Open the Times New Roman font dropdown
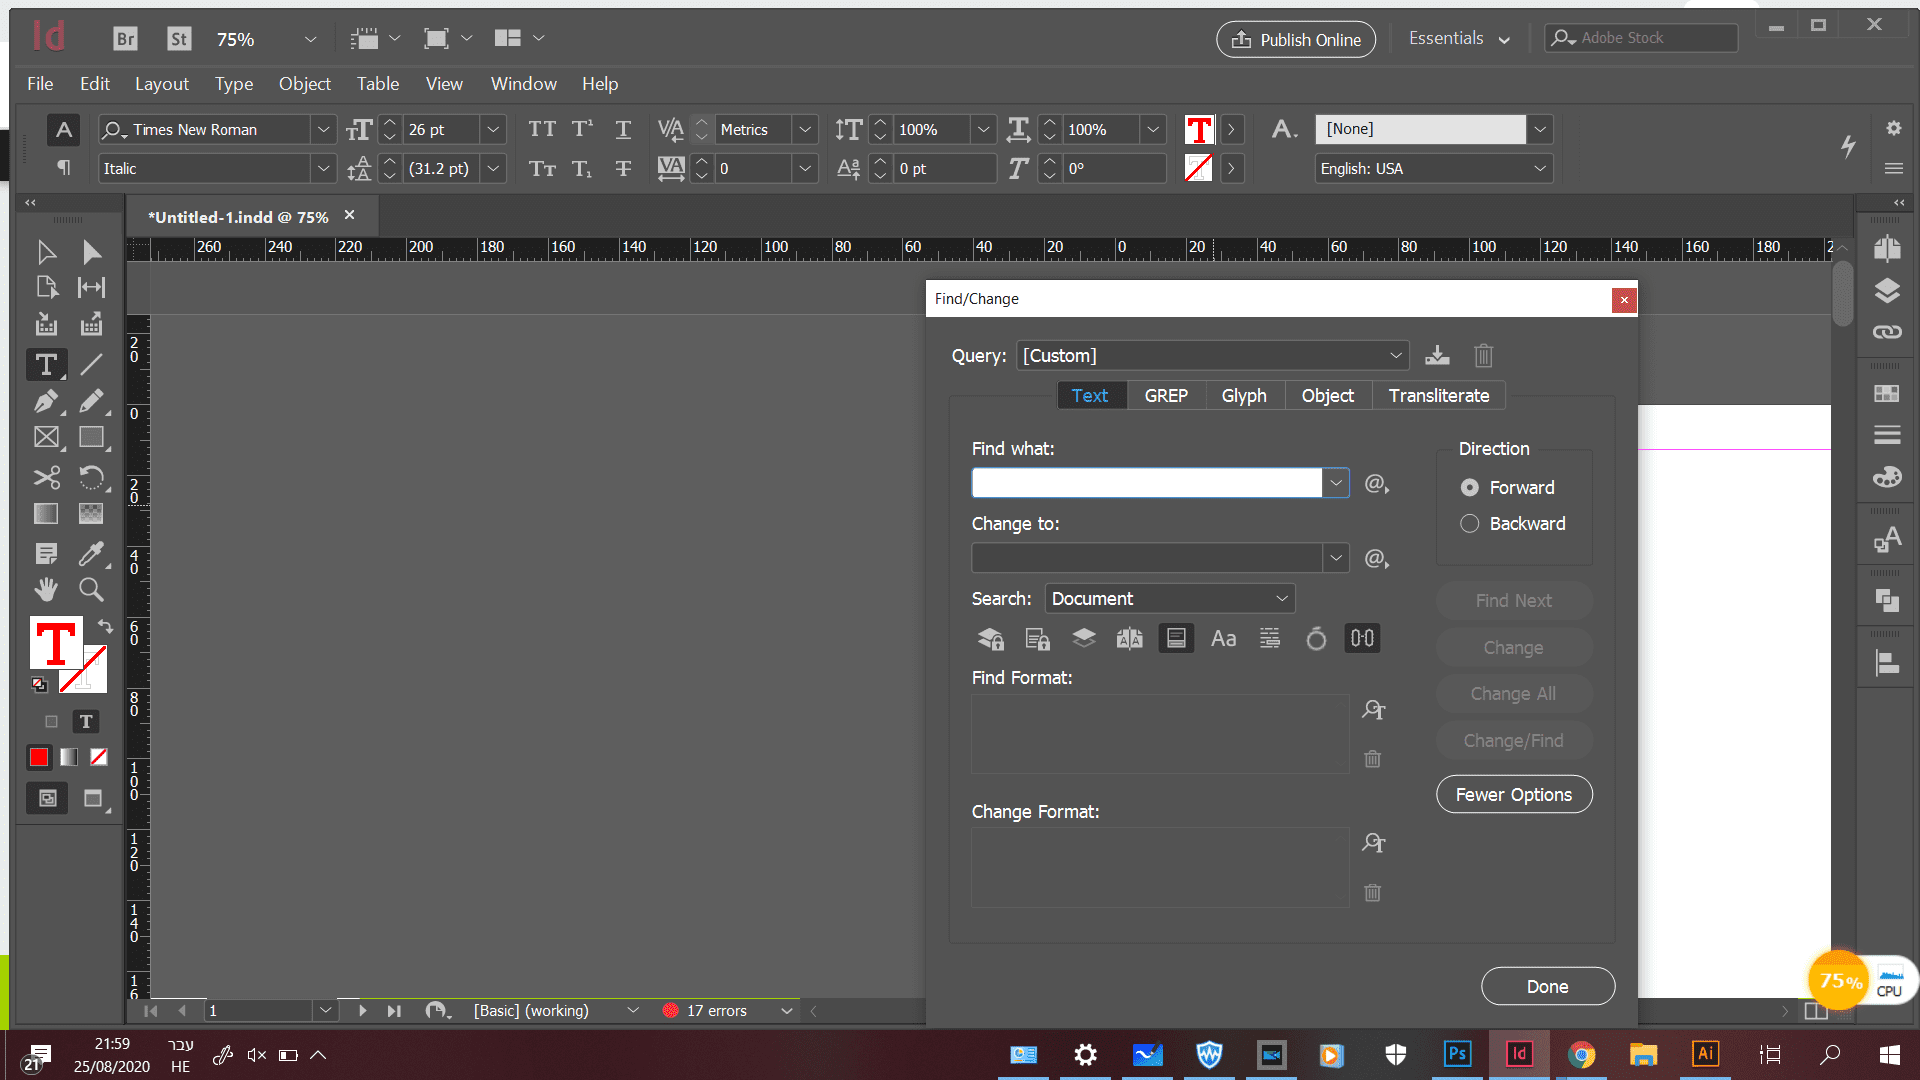 pos(323,130)
